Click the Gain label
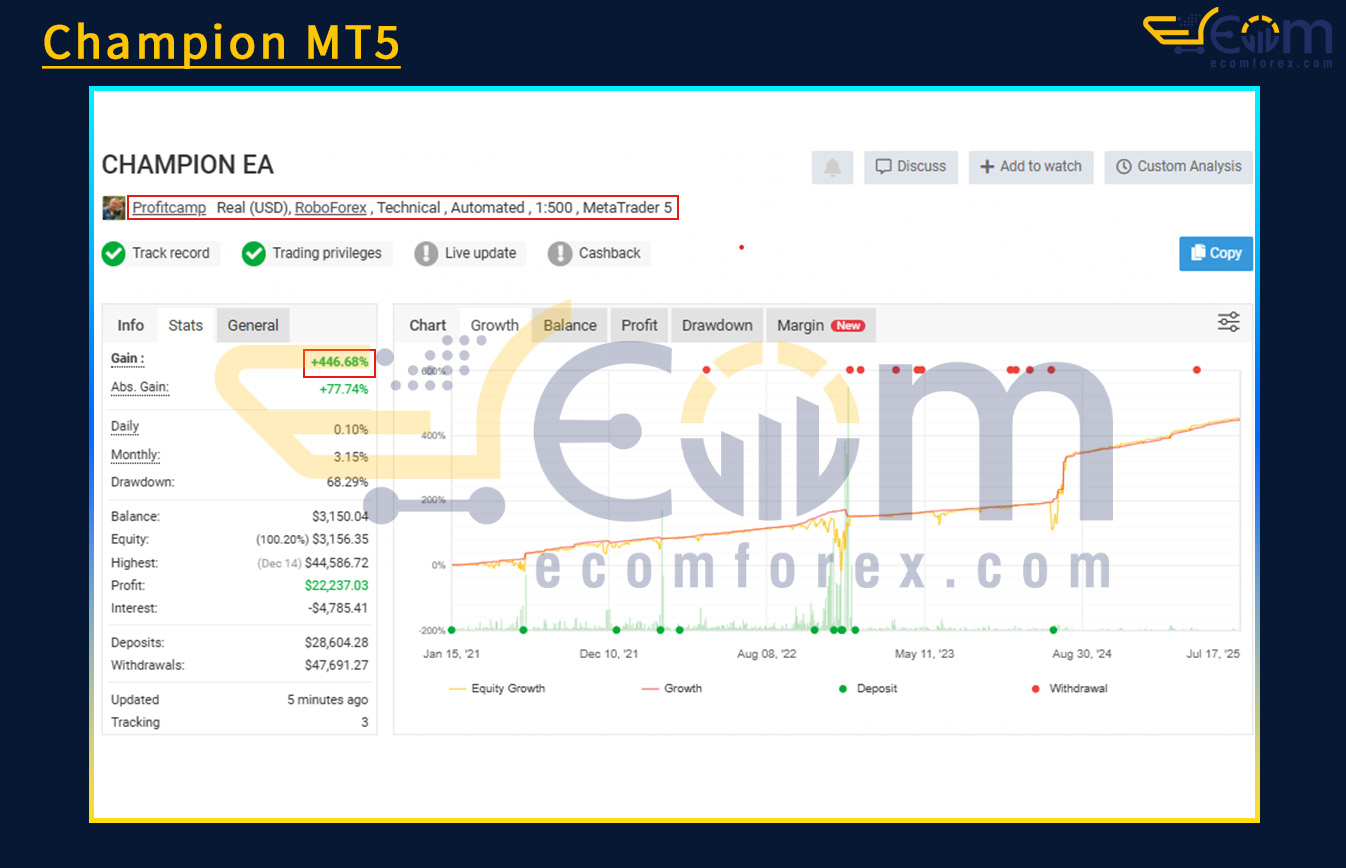 pyautogui.click(x=127, y=358)
